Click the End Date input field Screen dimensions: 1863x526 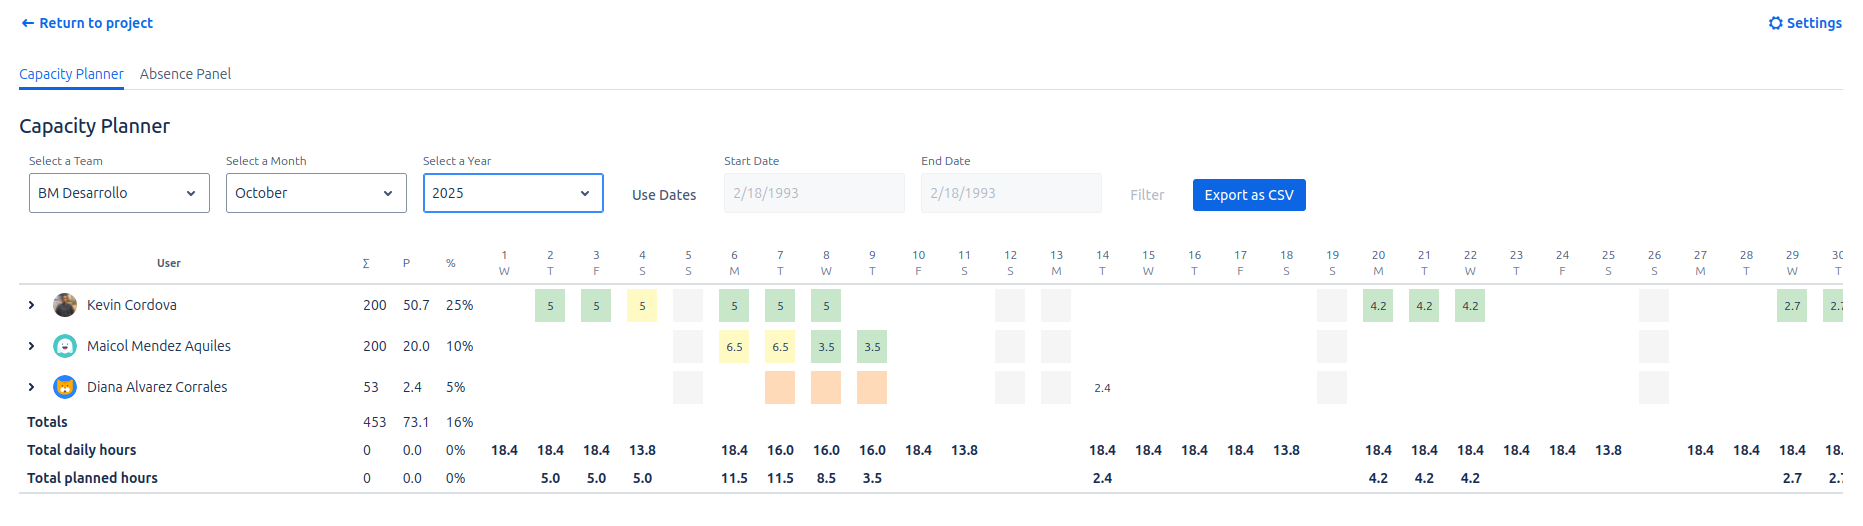1011,193
